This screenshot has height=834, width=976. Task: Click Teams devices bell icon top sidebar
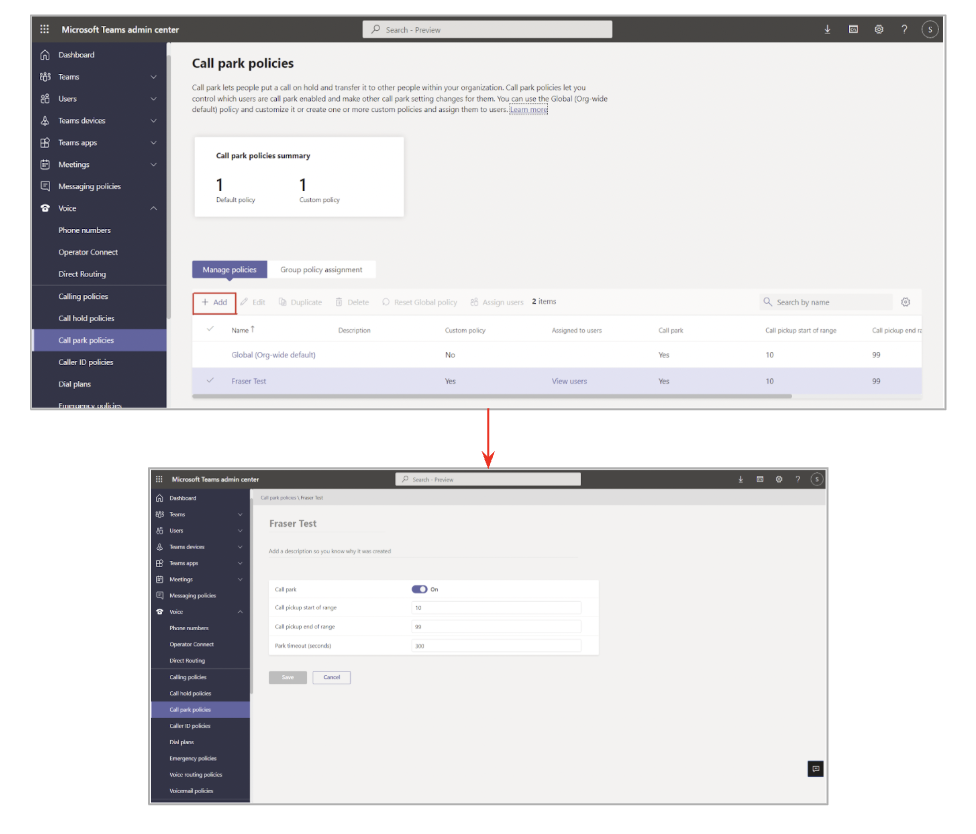45,120
